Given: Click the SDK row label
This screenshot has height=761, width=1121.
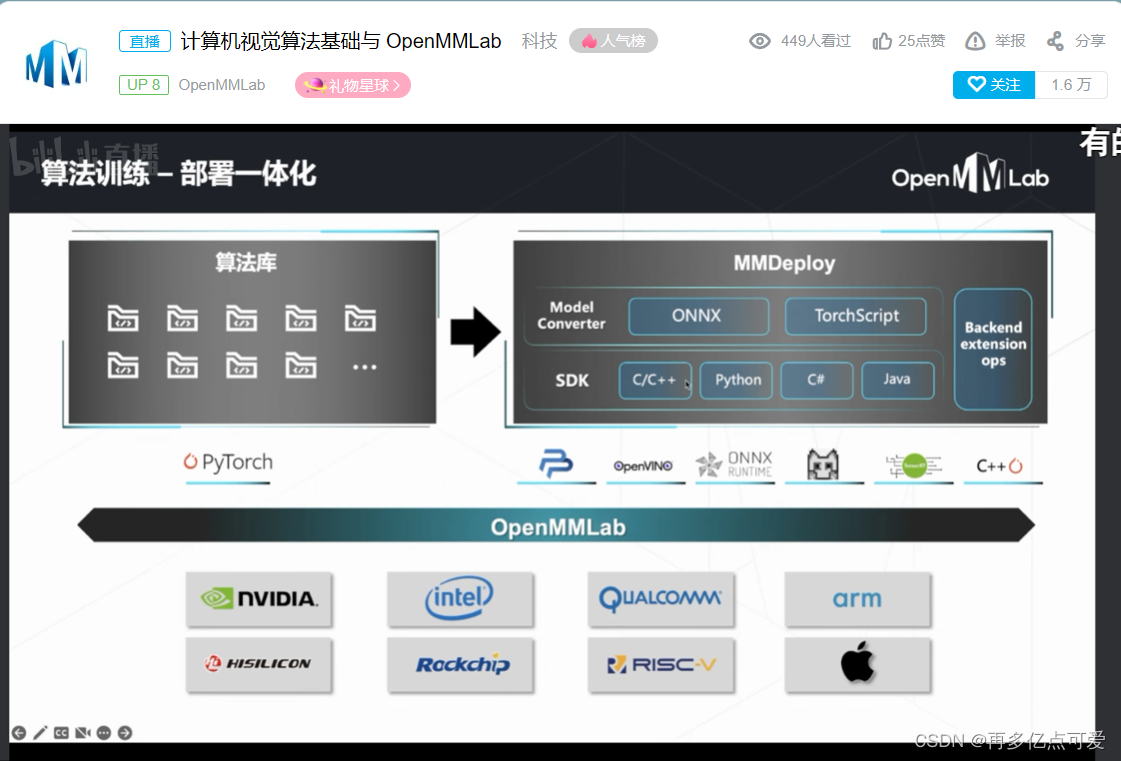Looking at the screenshot, I should point(572,380).
